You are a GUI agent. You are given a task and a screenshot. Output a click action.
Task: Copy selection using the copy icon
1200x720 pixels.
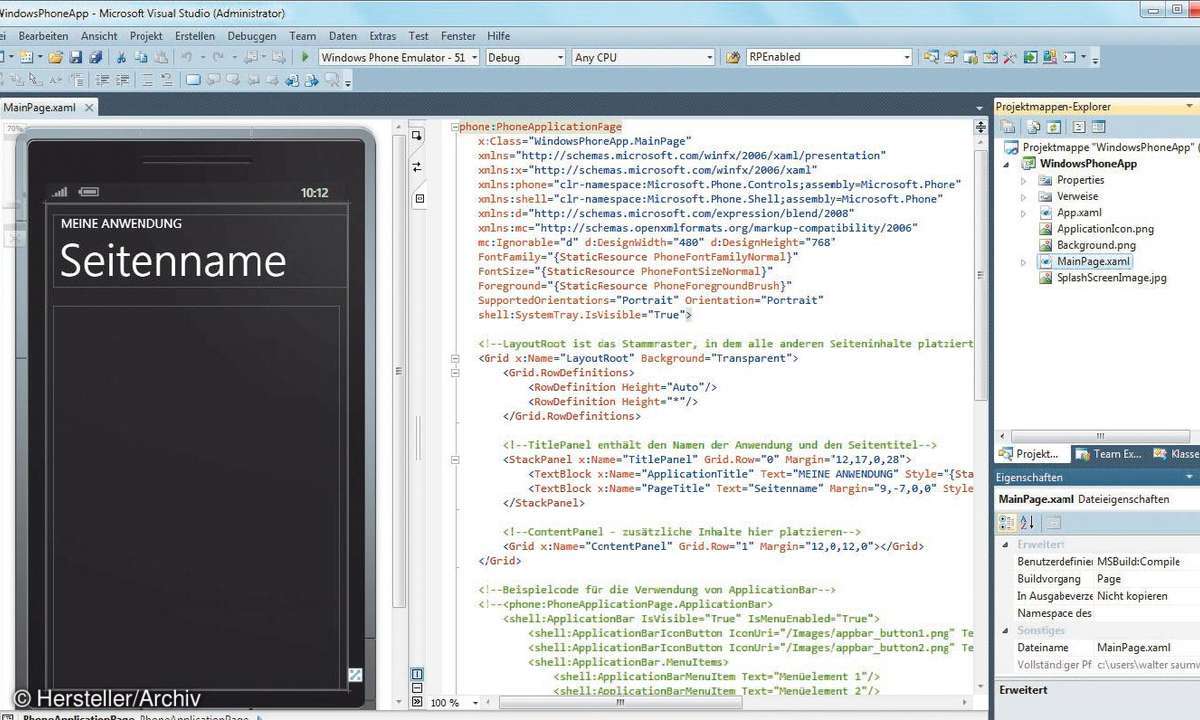[141, 57]
